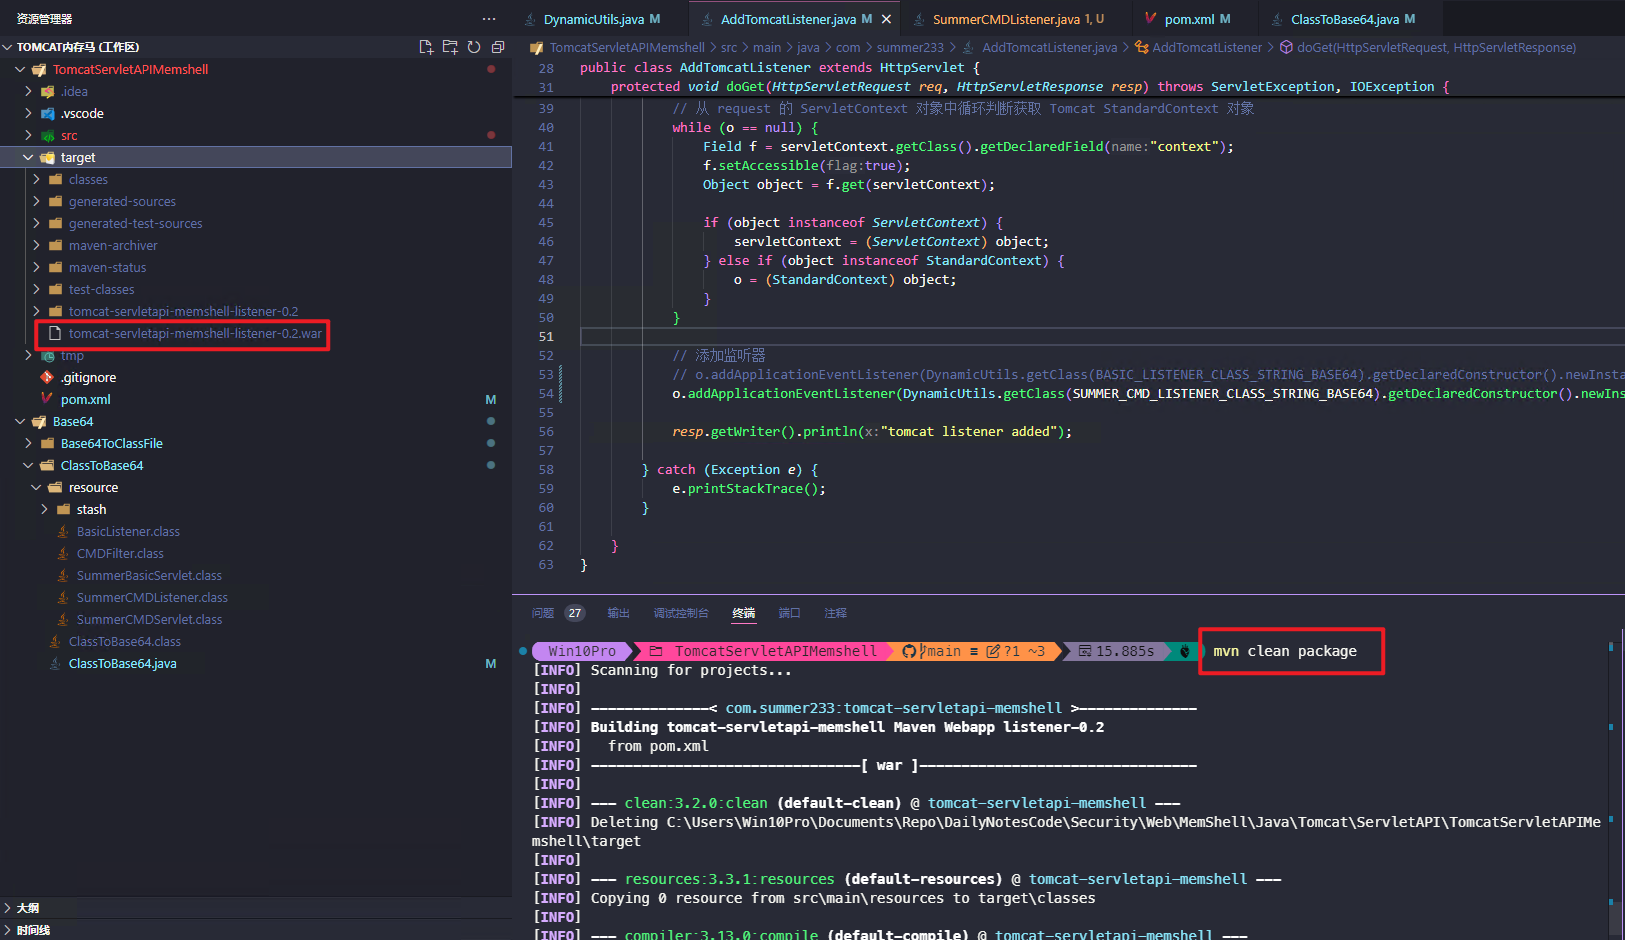This screenshot has height=940, width=1625.
Task: Expand the 时间线 timeline section
Action: point(8,930)
